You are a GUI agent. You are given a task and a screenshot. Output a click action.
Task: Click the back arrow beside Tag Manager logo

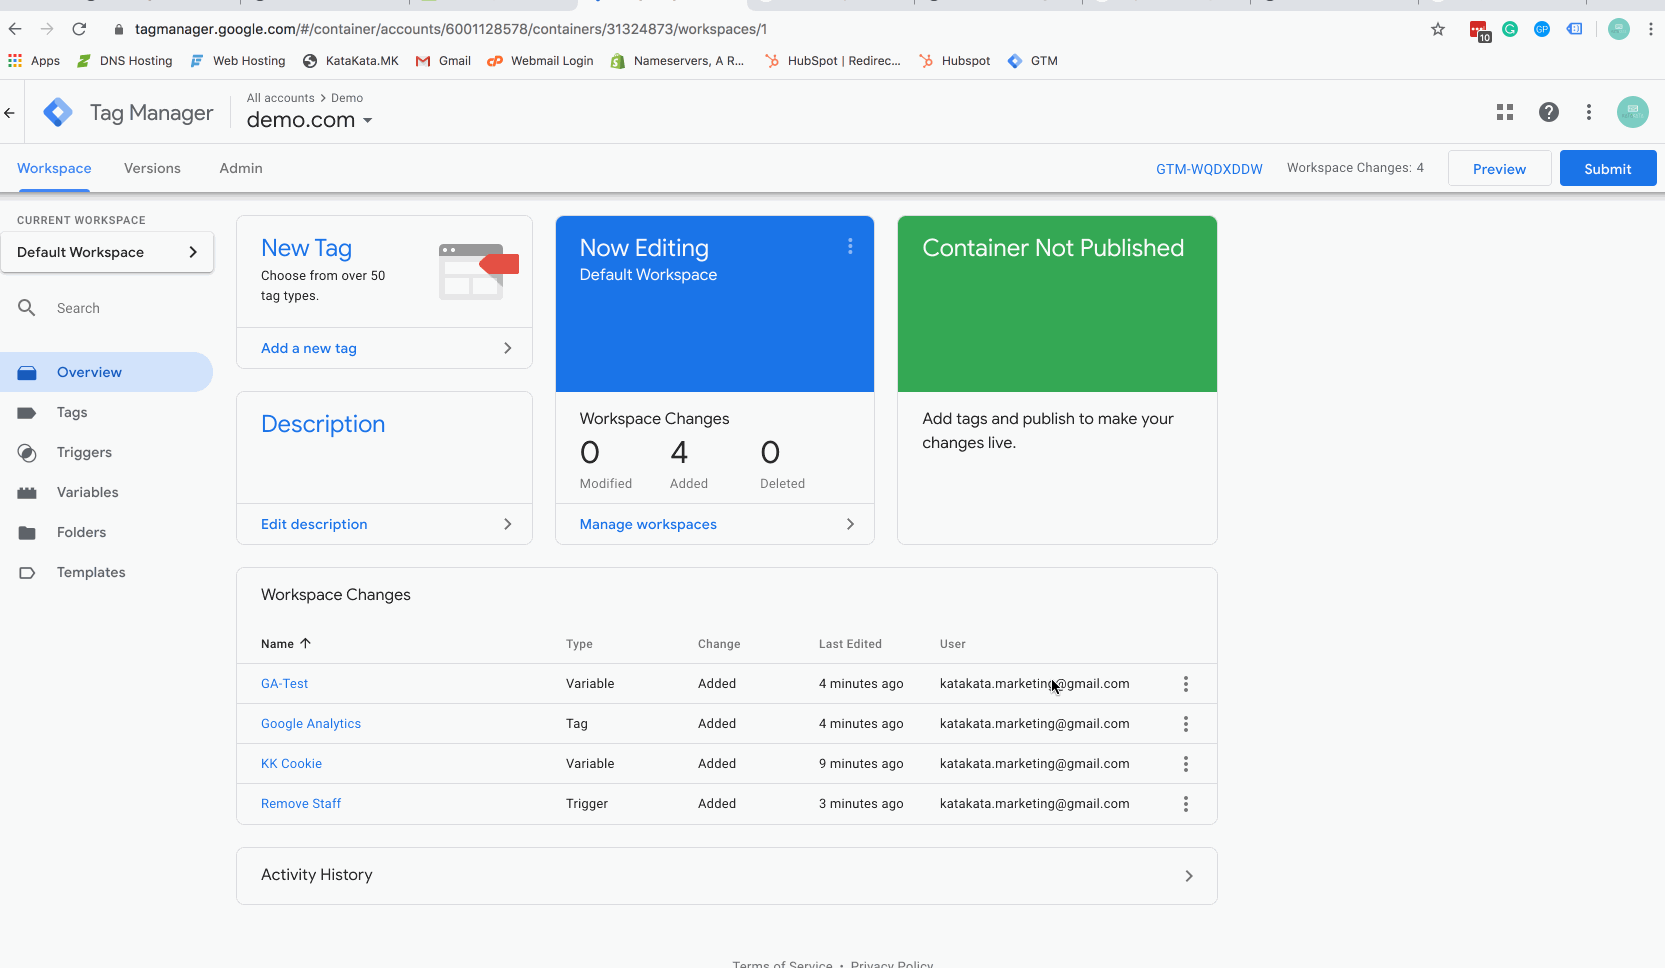(x=10, y=113)
